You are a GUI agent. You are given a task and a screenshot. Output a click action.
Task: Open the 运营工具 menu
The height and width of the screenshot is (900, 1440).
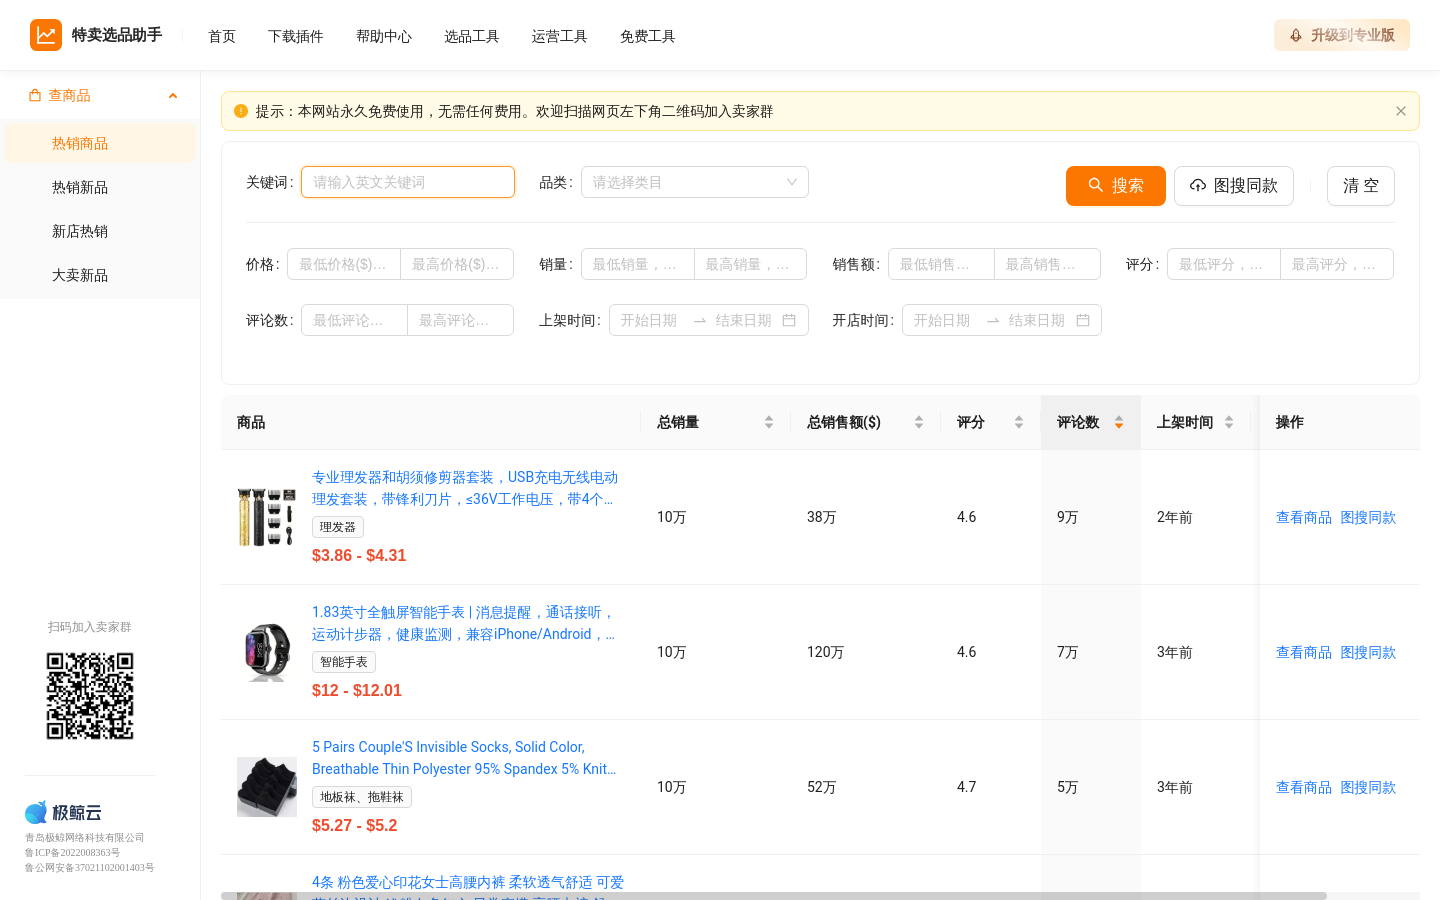click(x=560, y=36)
